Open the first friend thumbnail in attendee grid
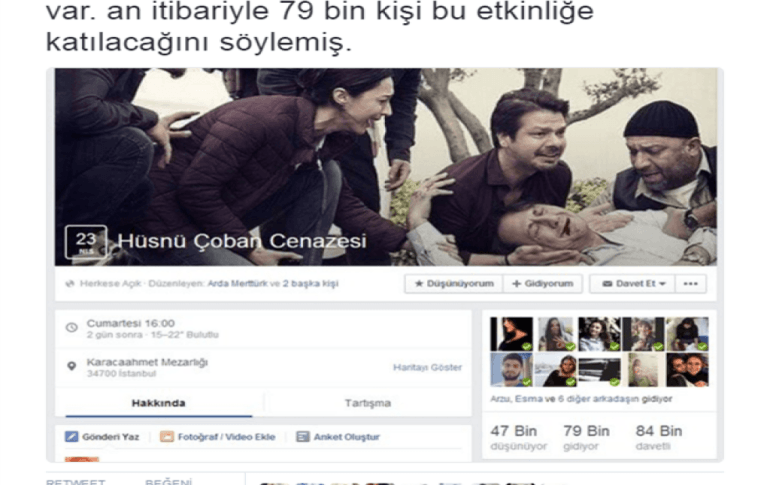Viewport: 770px width, 485px height. click(511, 334)
